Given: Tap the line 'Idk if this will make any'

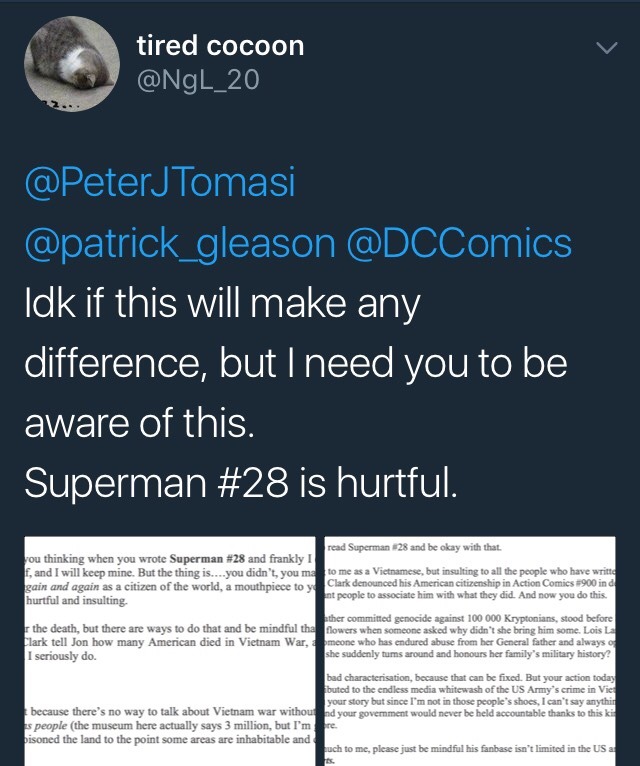Looking at the screenshot, I should click(220, 300).
